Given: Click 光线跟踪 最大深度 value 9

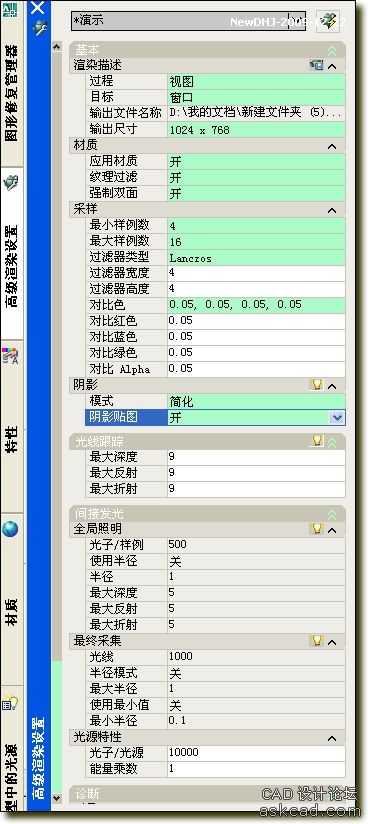Looking at the screenshot, I should (256, 457).
